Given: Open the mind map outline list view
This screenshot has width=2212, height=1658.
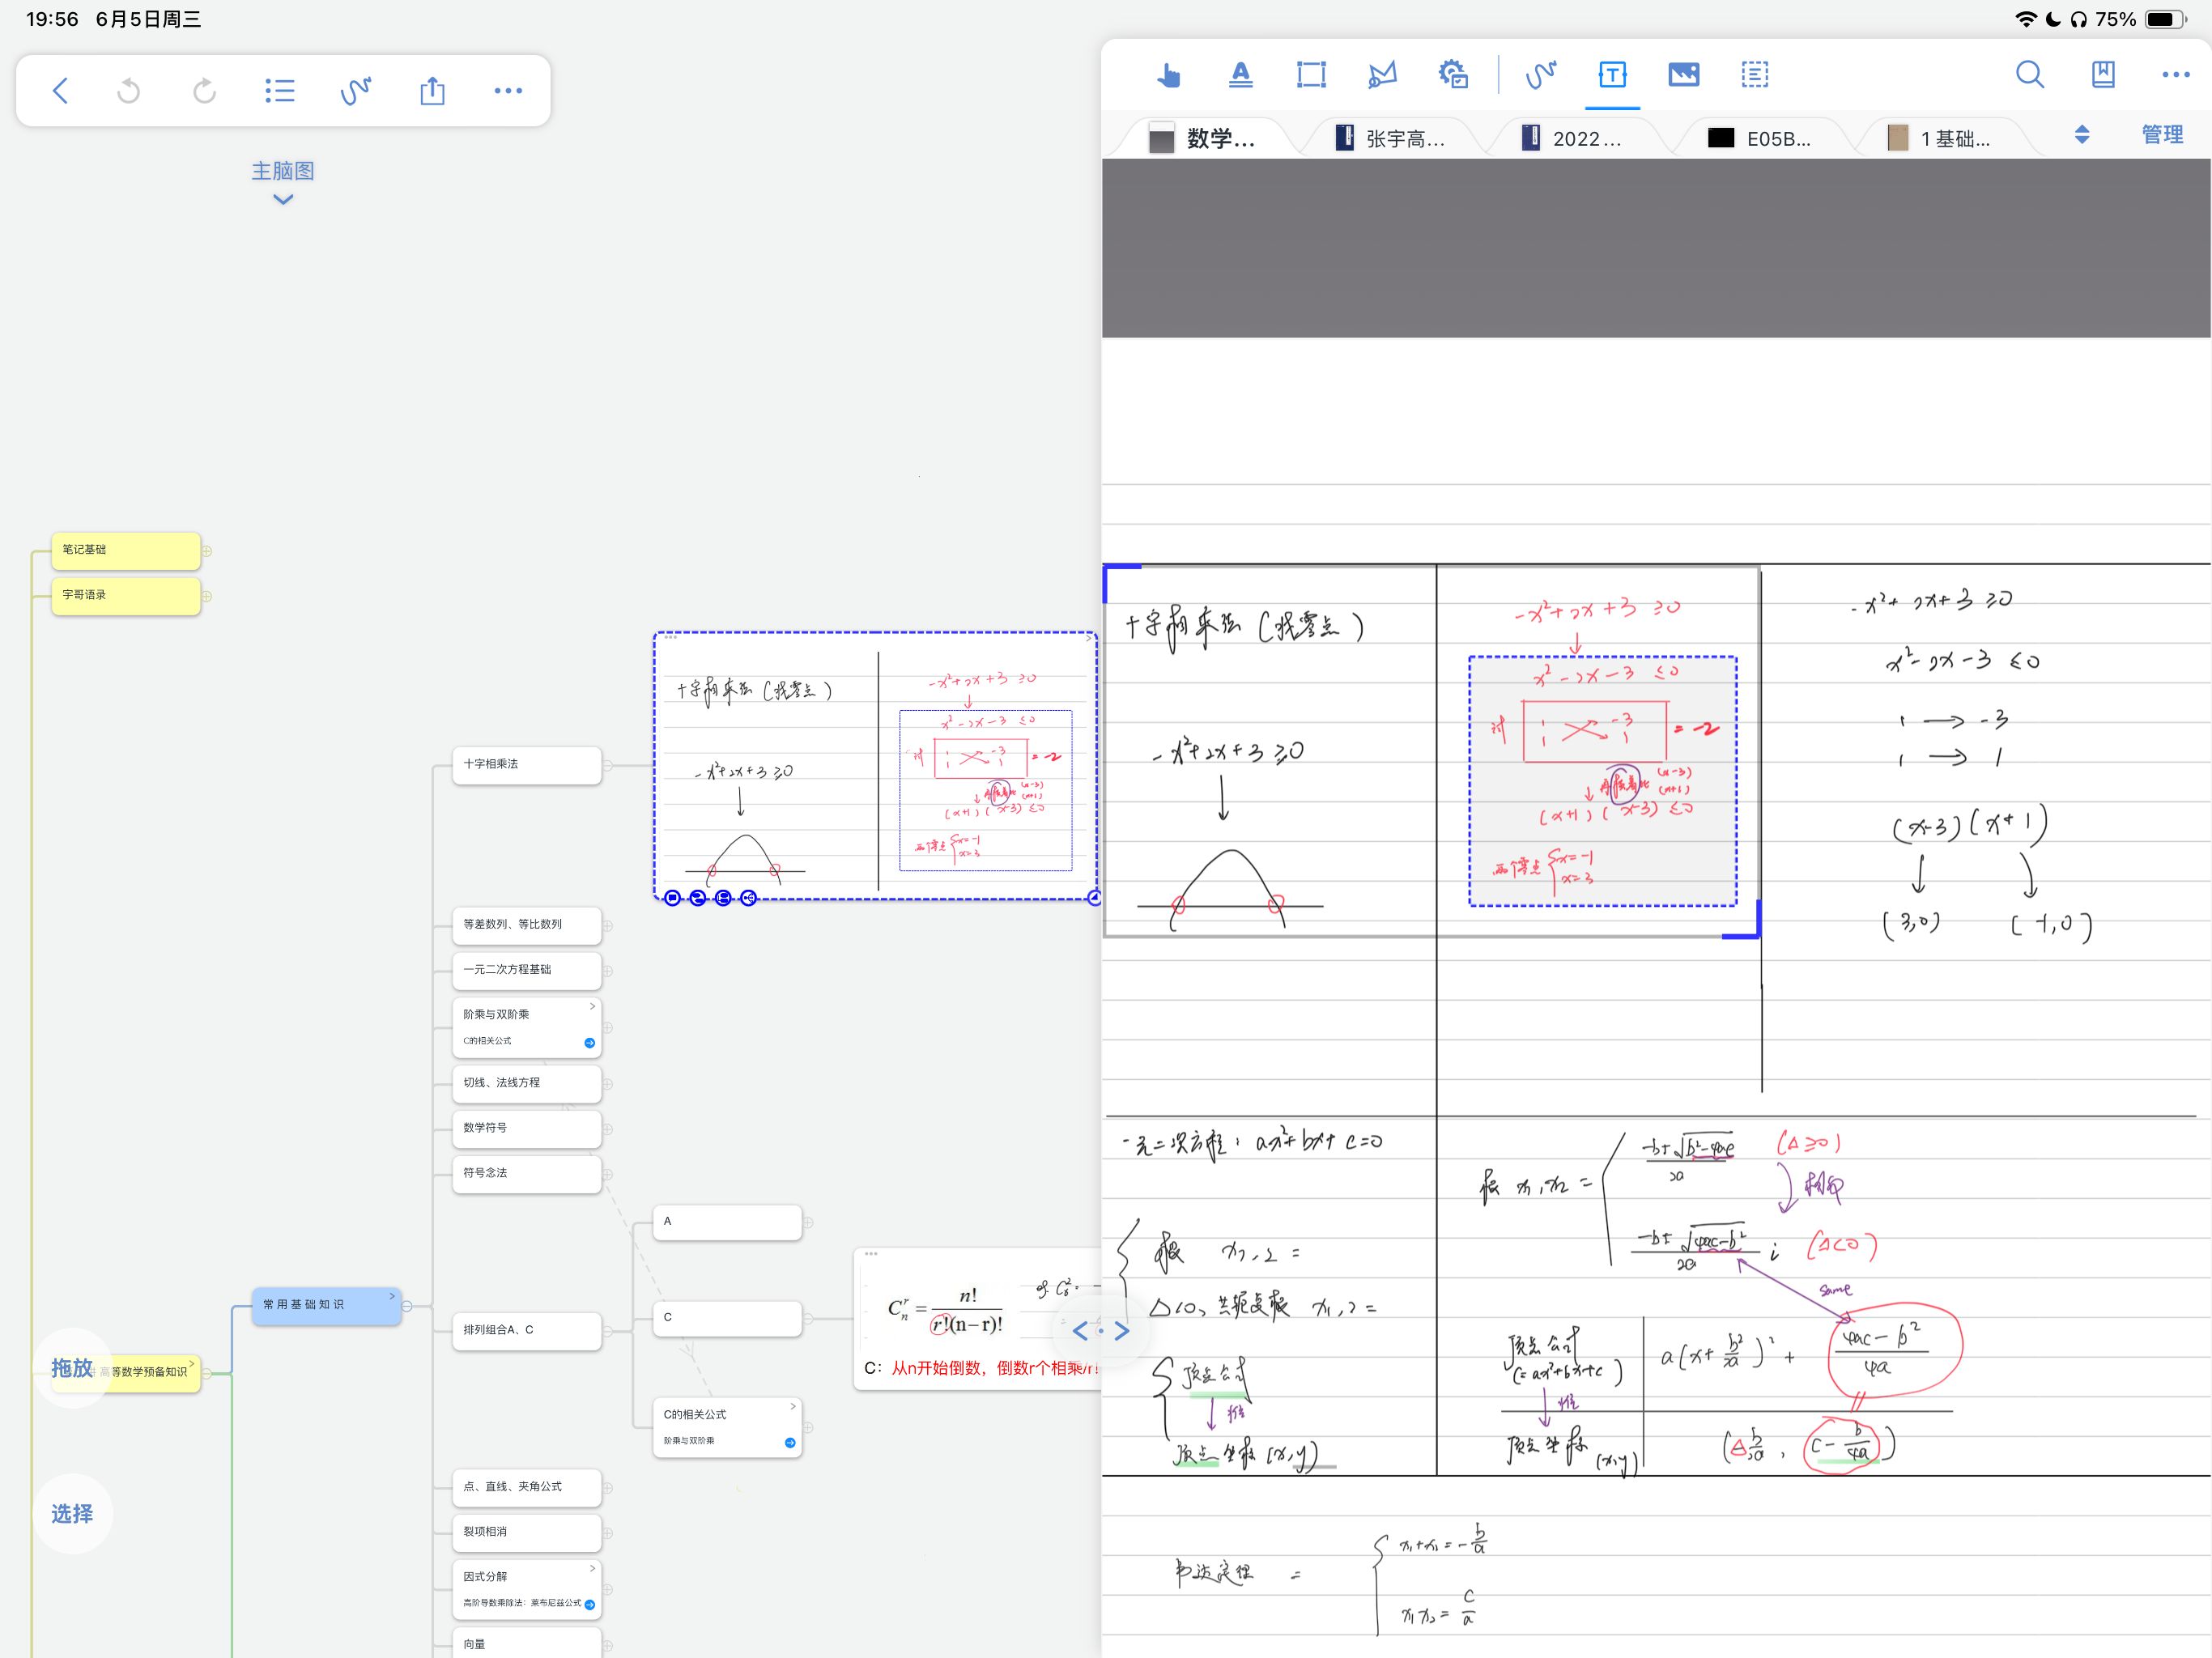Looking at the screenshot, I should click(x=279, y=91).
